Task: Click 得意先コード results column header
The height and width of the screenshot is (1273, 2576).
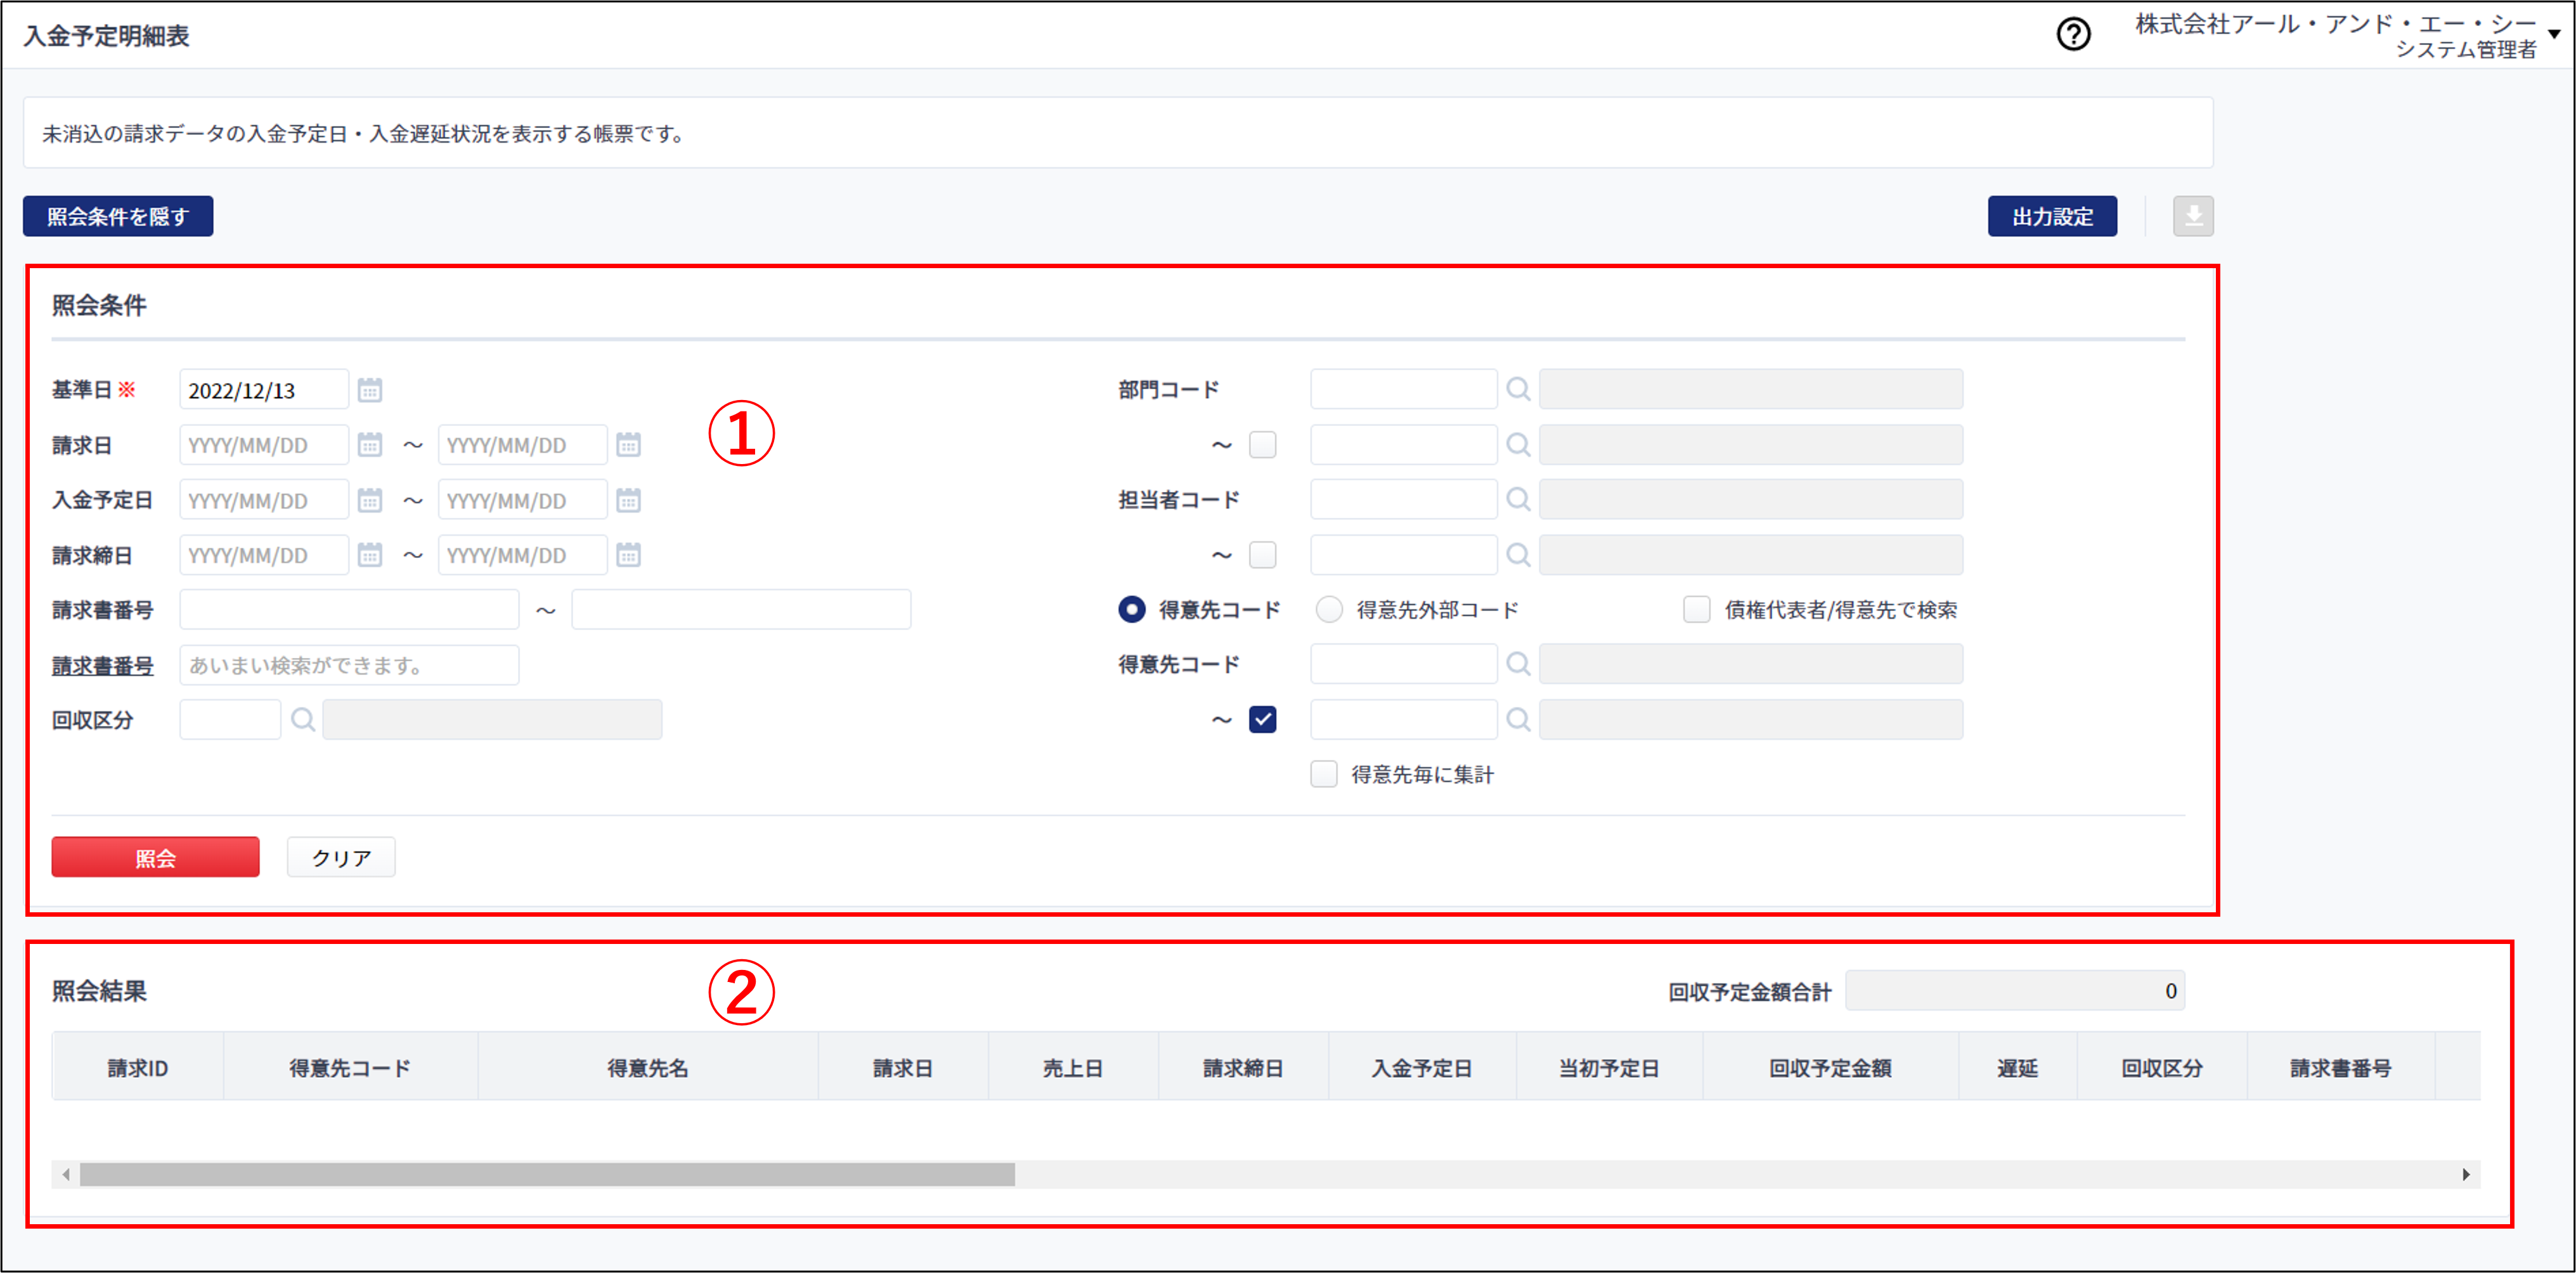Action: pos(350,1068)
